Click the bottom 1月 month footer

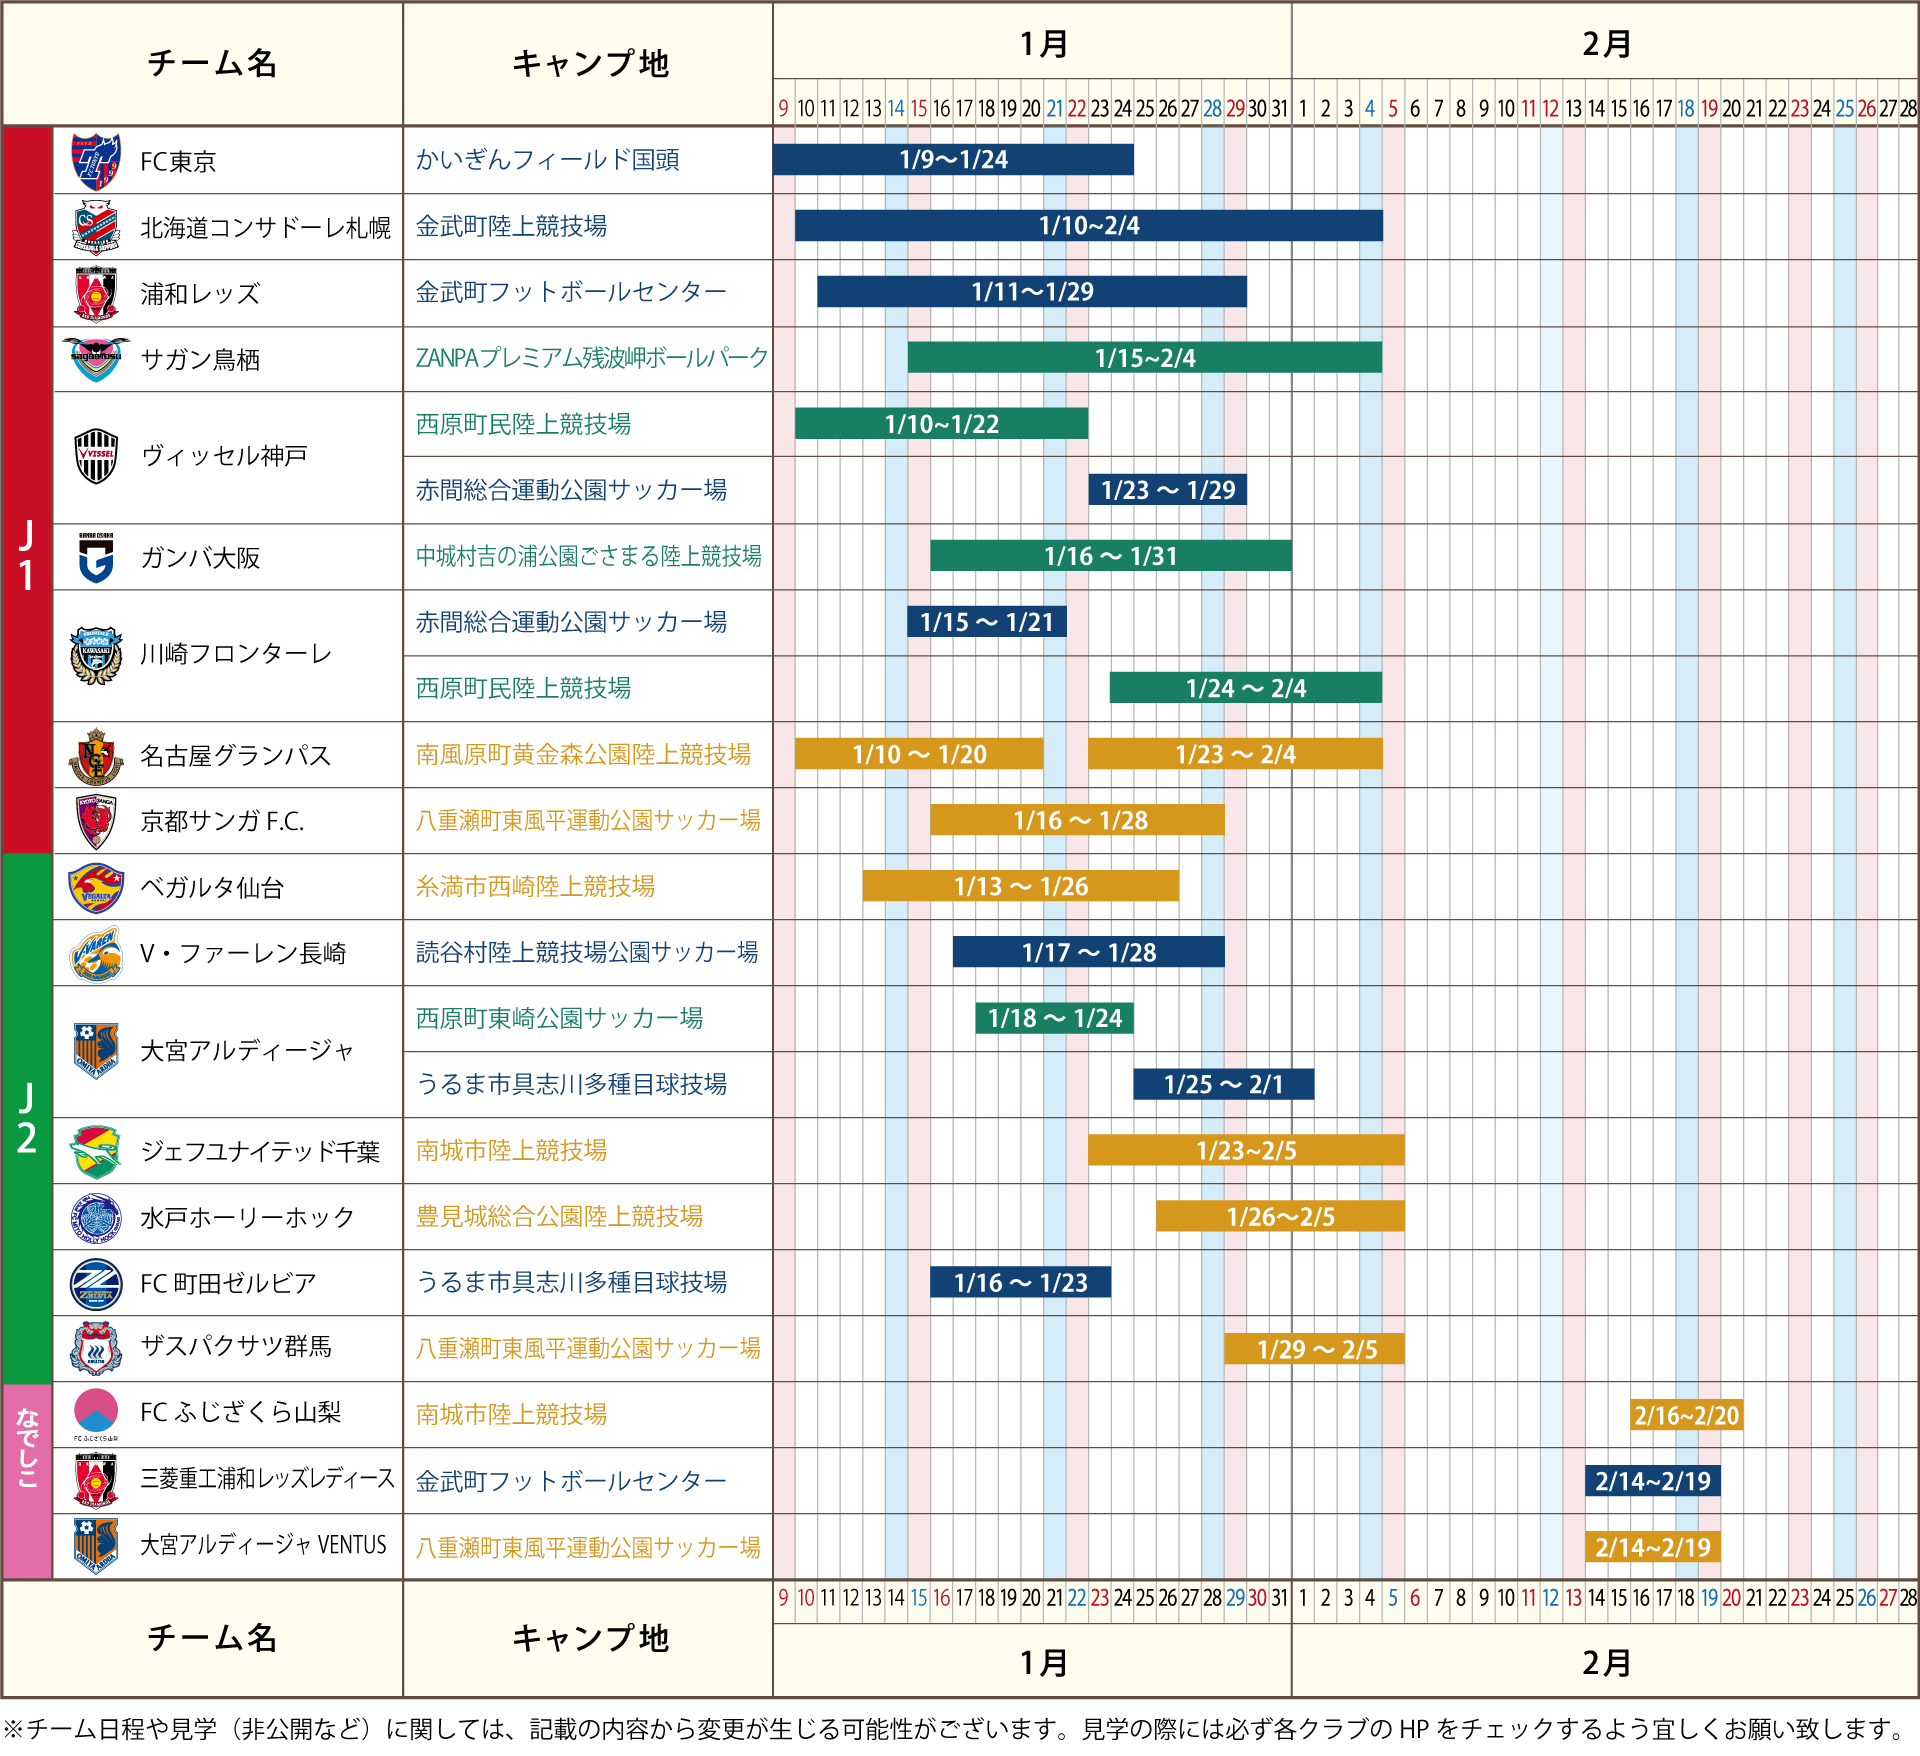[x=1044, y=1663]
